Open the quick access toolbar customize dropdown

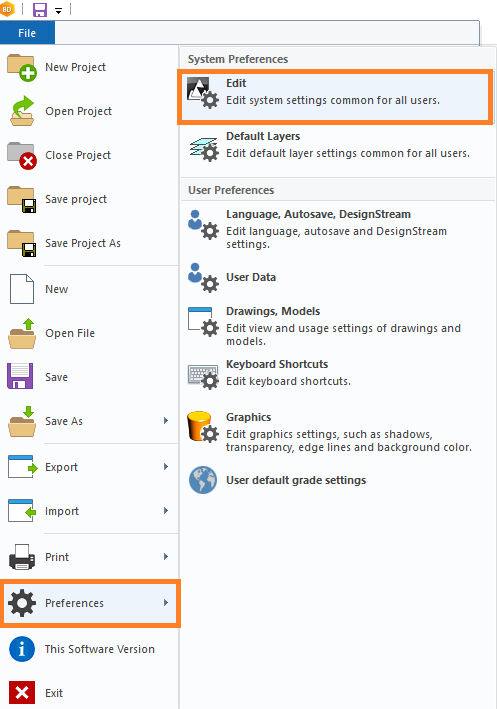[58, 11]
